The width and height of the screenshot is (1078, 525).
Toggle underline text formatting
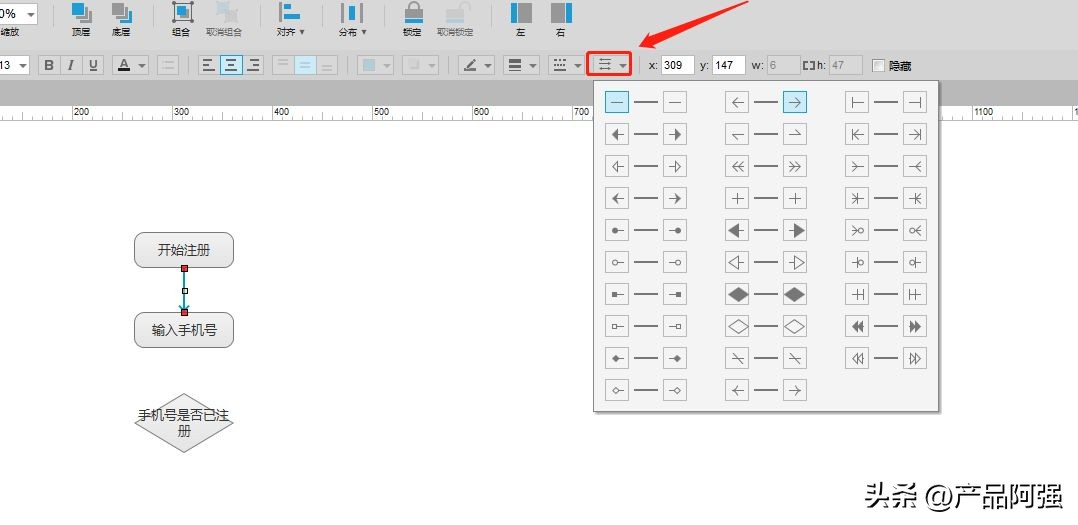(x=93, y=65)
